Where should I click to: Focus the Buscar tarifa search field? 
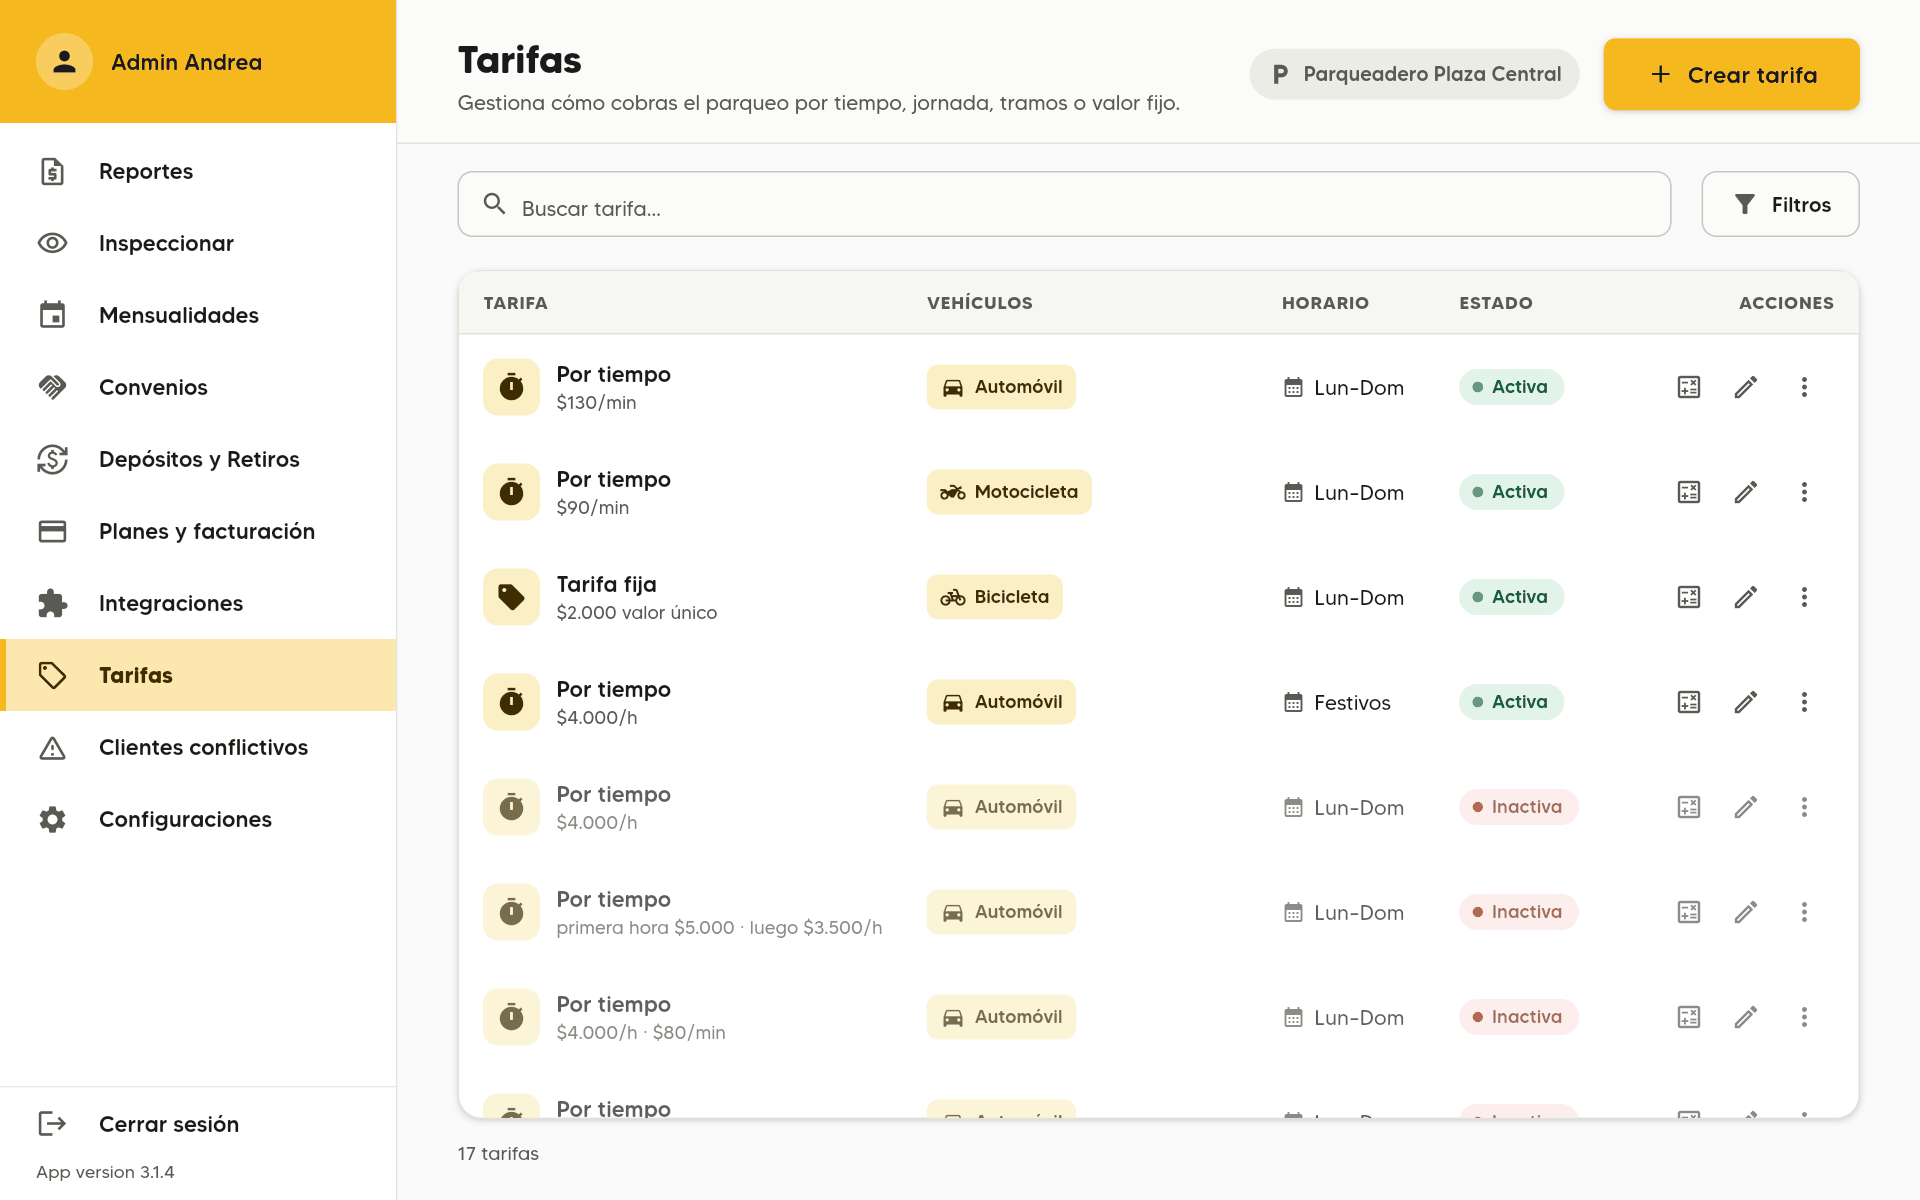[1064, 204]
